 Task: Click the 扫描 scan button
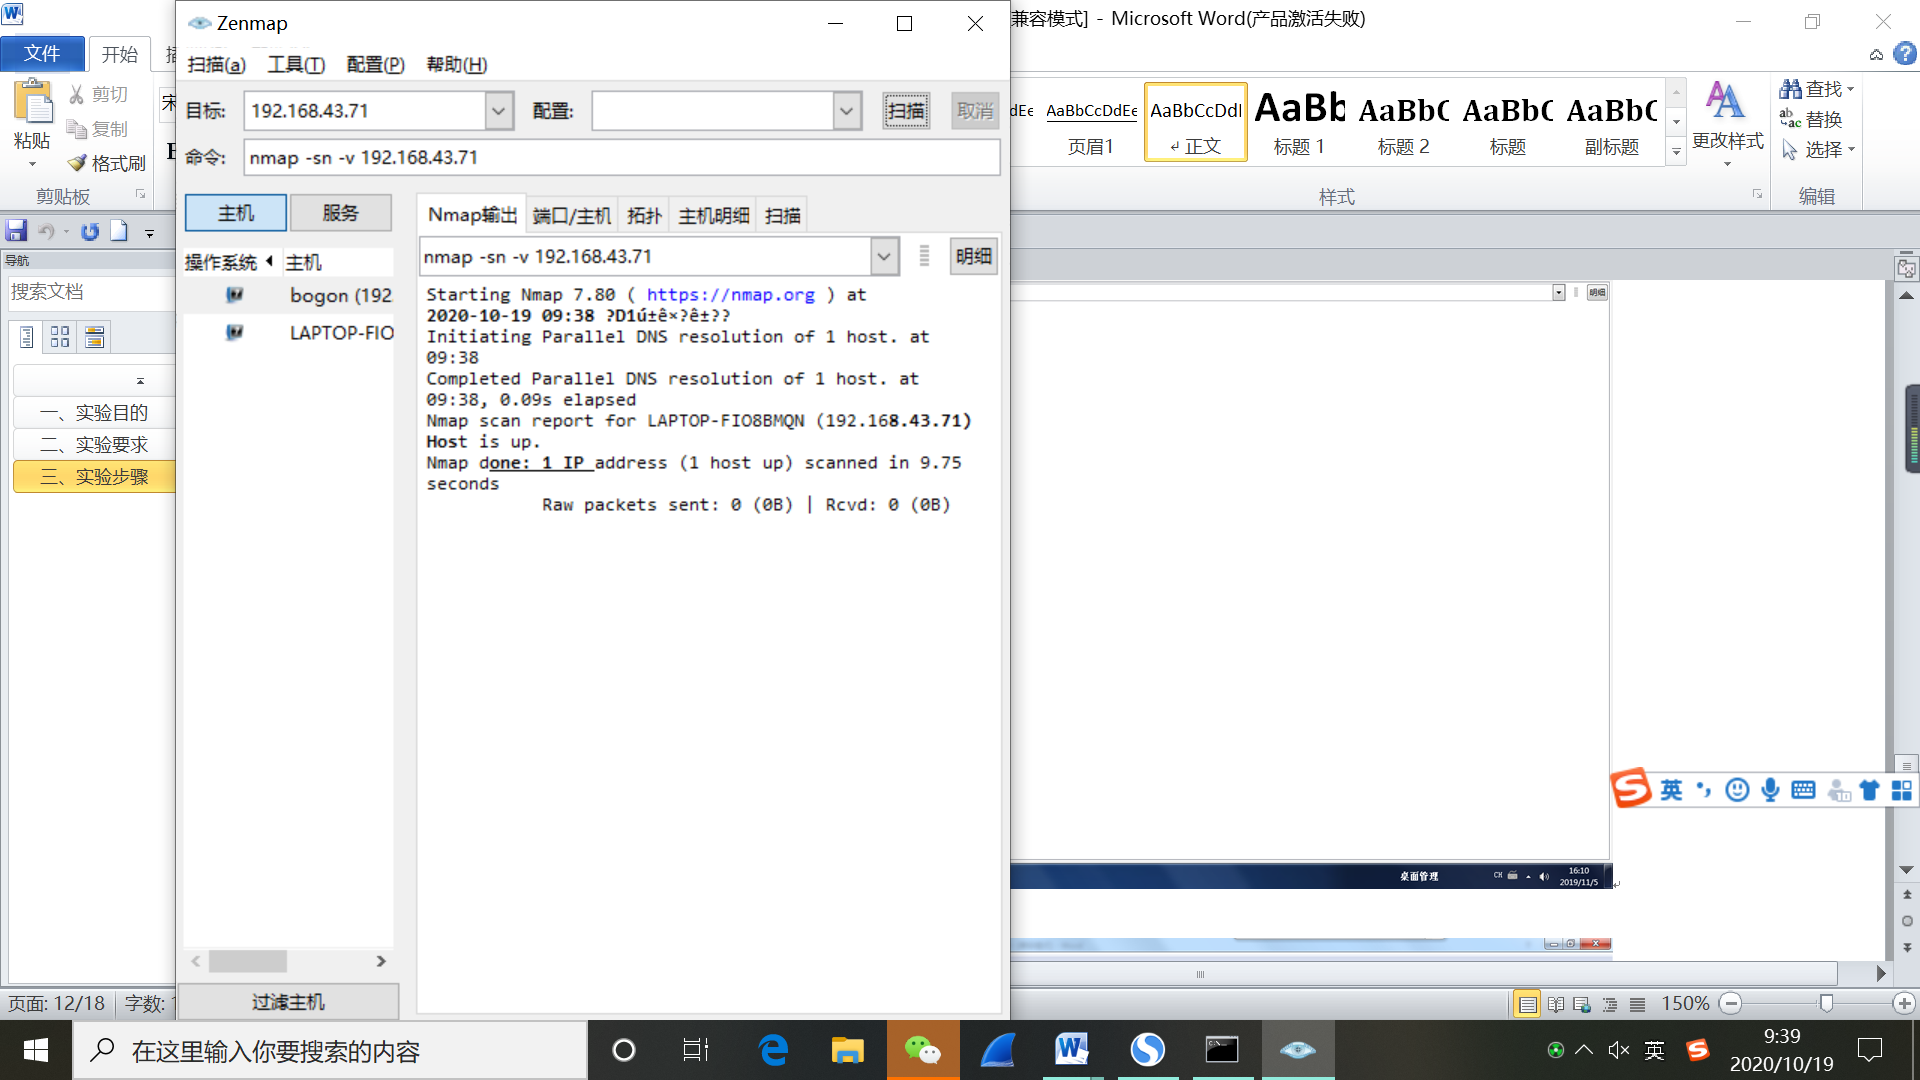906,111
